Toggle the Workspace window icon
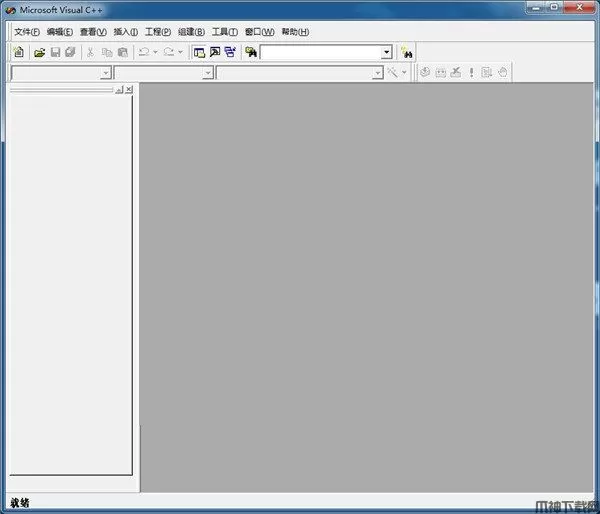The width and height of the screenshot is (600, 514). [199, 52]
